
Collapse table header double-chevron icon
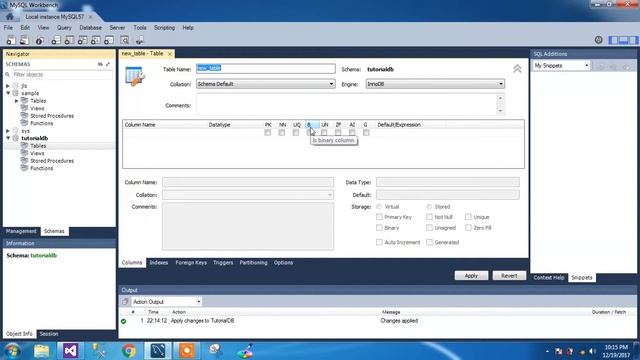click(x=517, y=69)
